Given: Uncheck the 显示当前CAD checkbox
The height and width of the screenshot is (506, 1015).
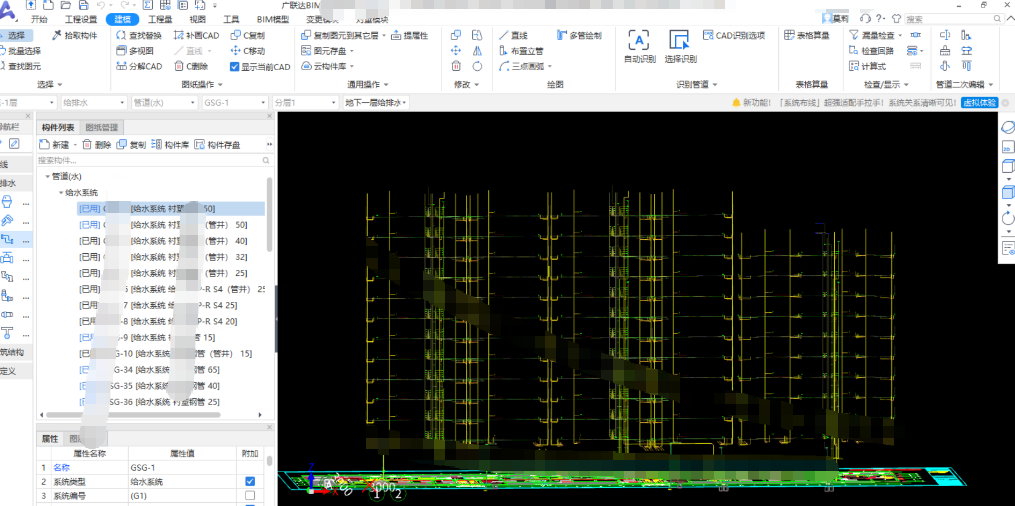Looking at the screenshot, I should [x=235, y=67].
